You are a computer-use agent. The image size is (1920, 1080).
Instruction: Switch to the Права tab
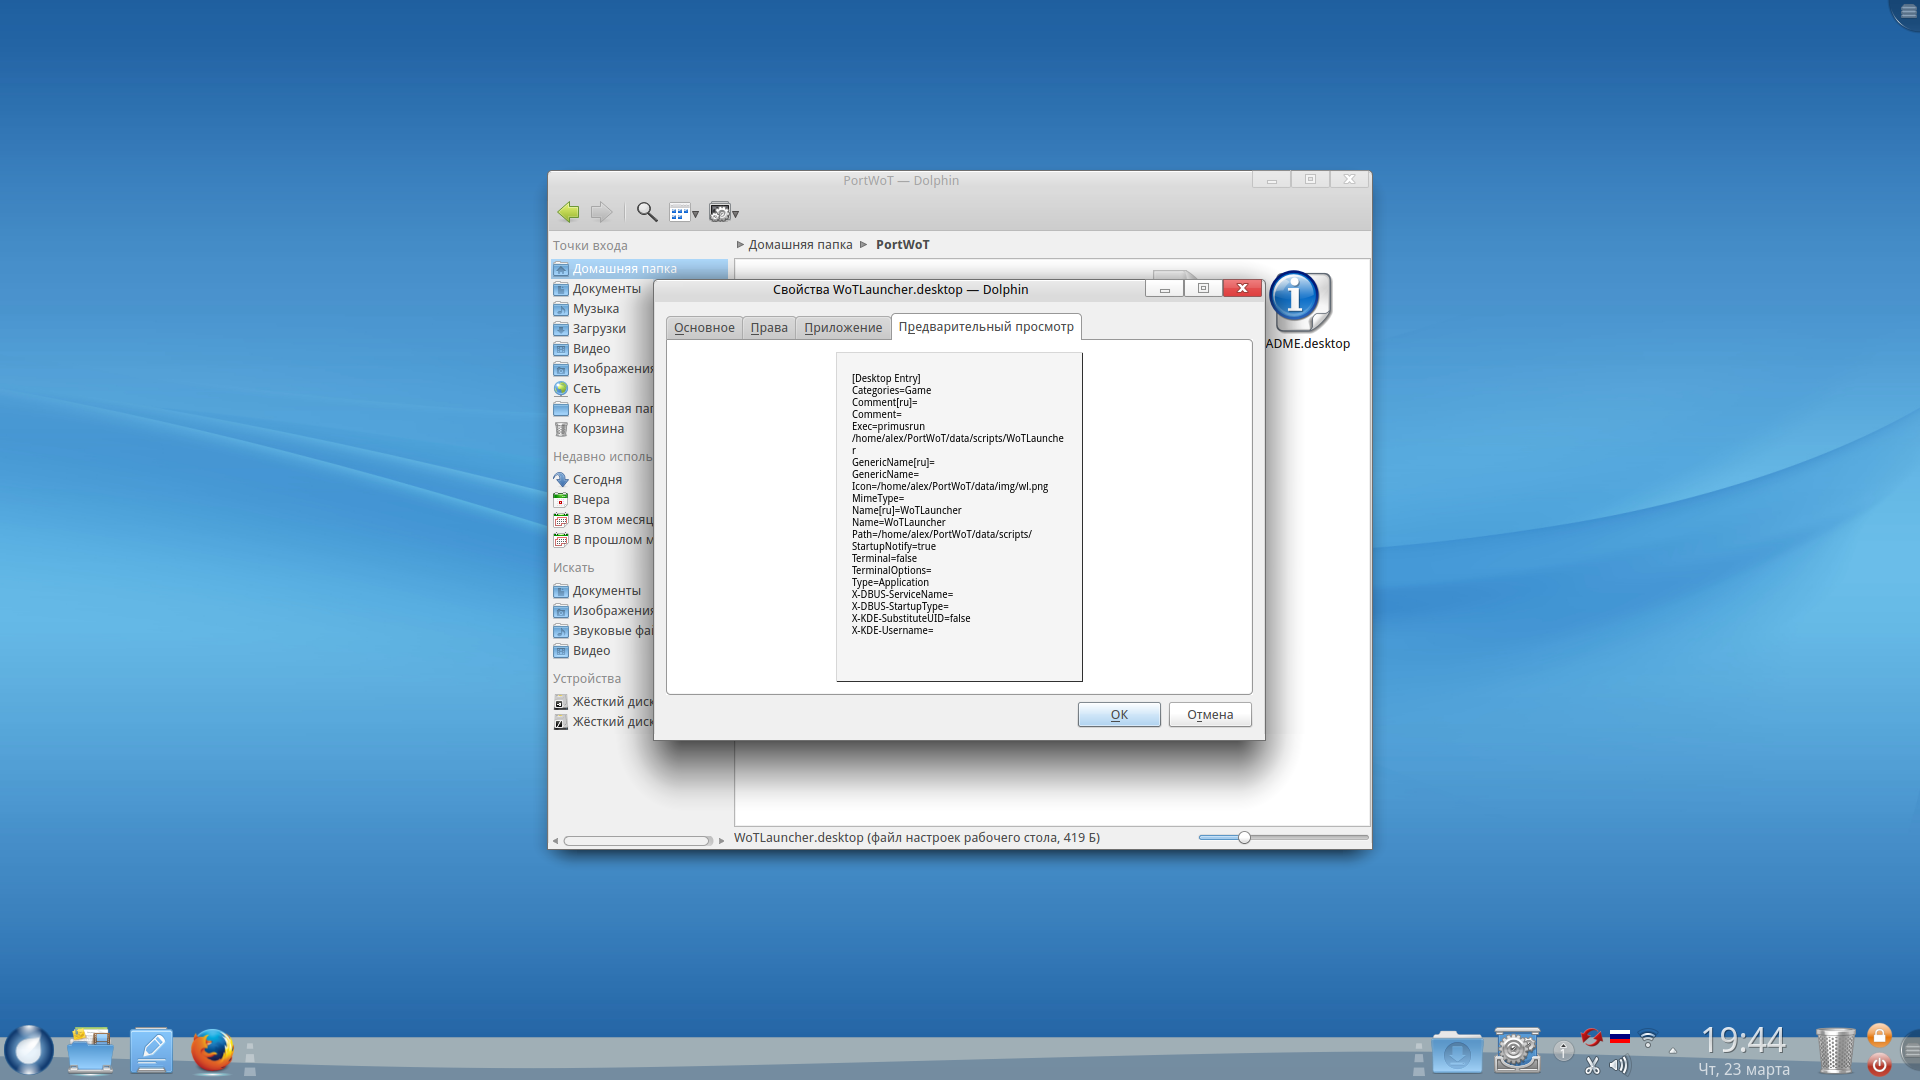tap(769, 328)
